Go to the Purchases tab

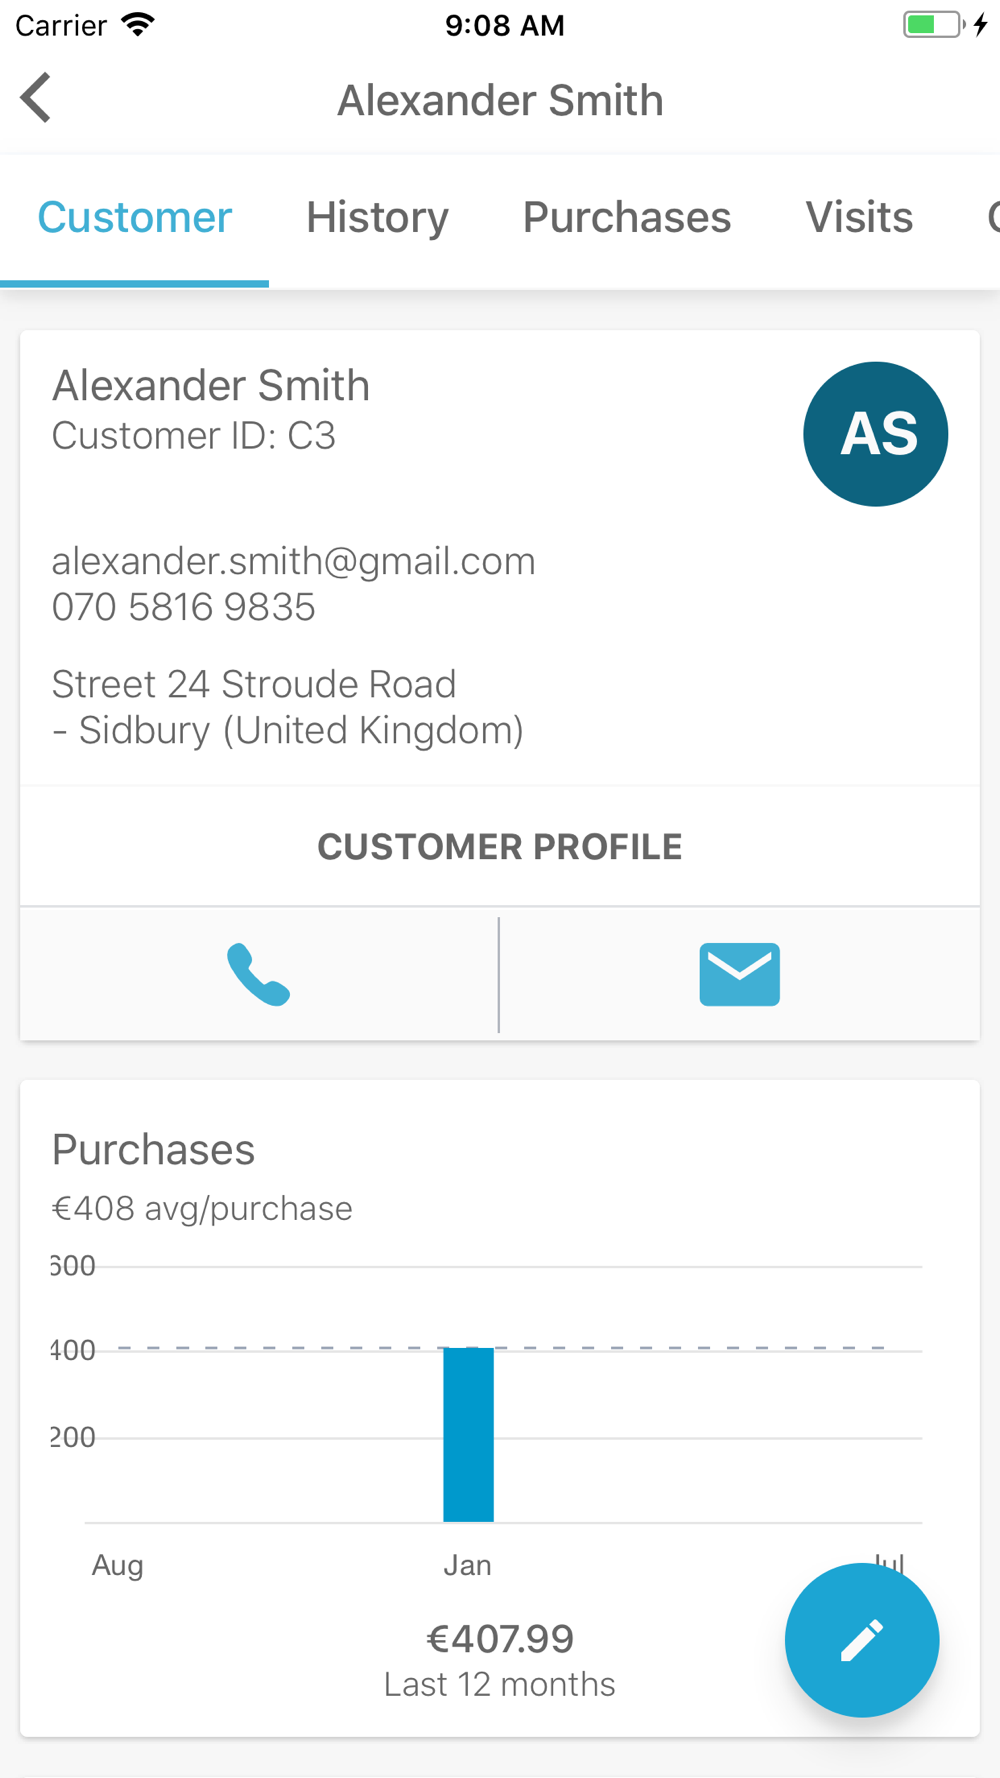point(627,218)
